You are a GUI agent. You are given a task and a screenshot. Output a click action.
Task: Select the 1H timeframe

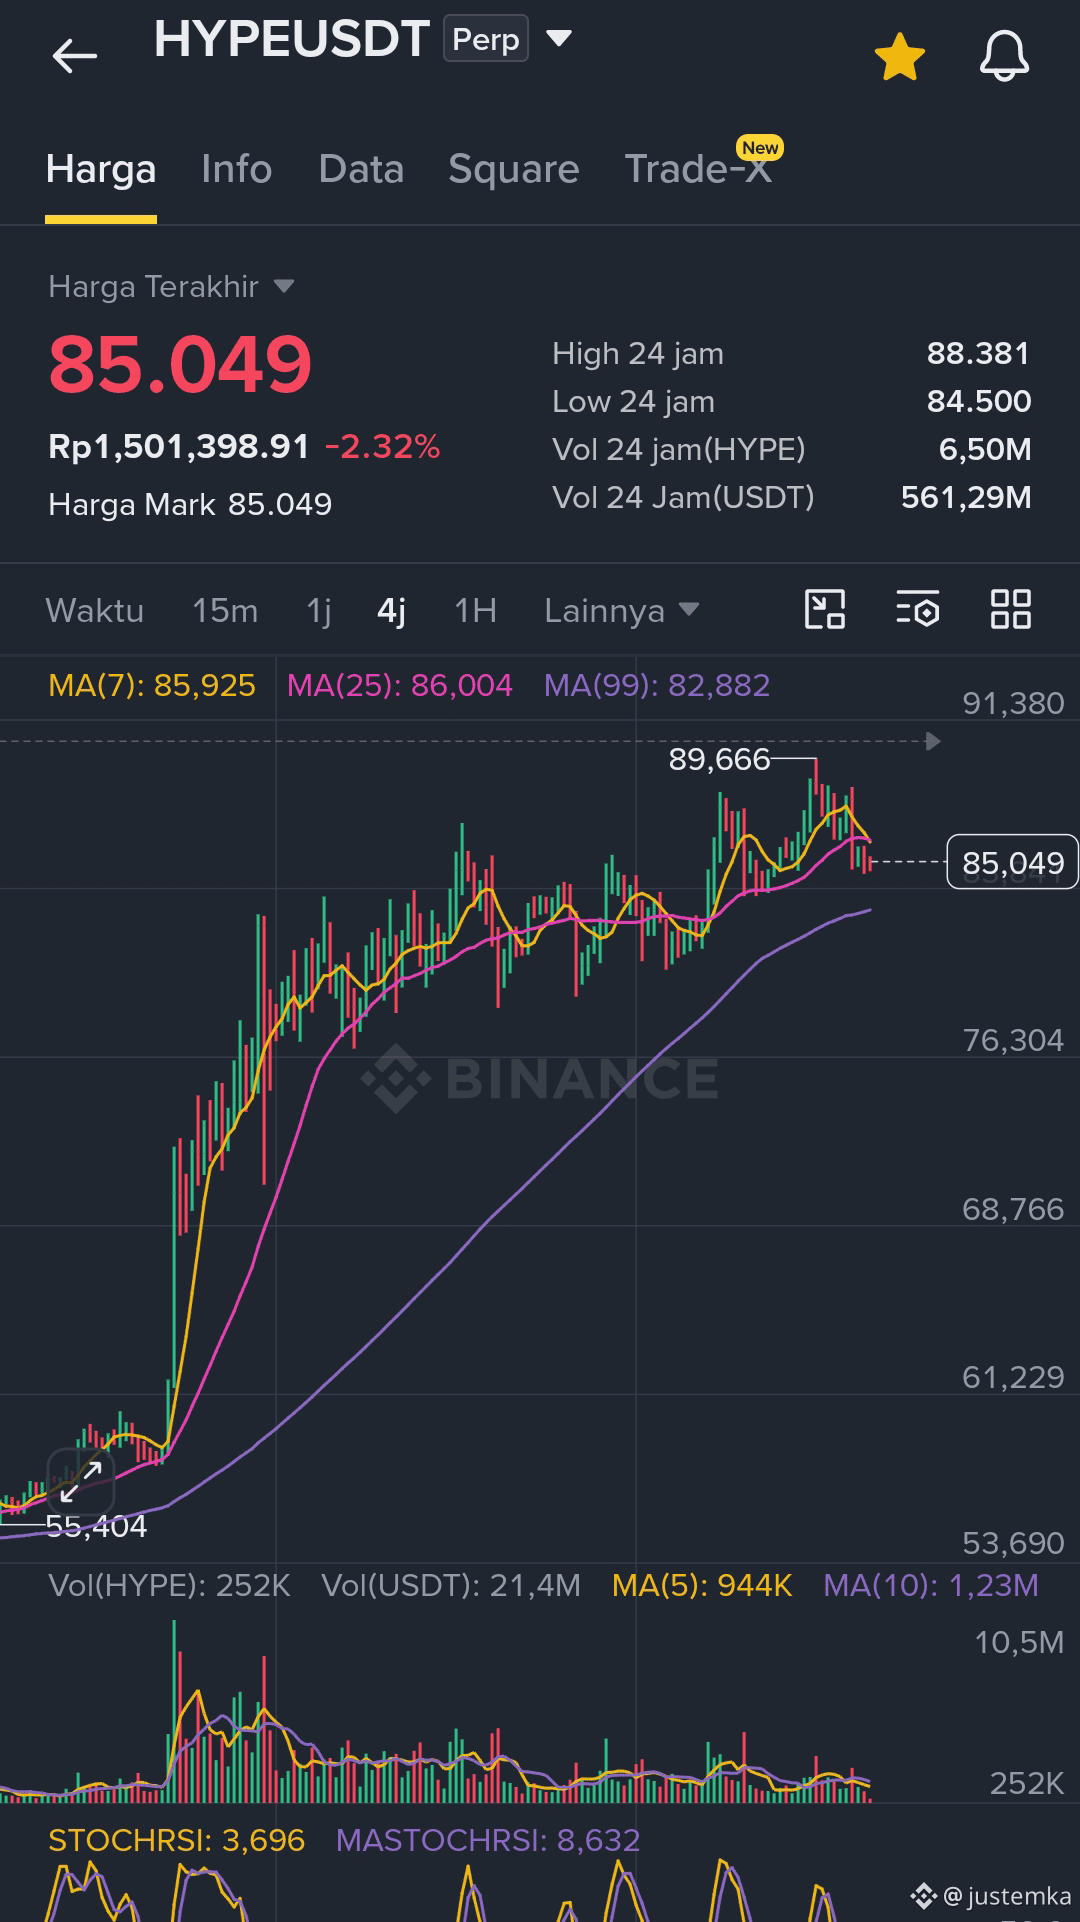pyautogui.click(x=475, y=610)
